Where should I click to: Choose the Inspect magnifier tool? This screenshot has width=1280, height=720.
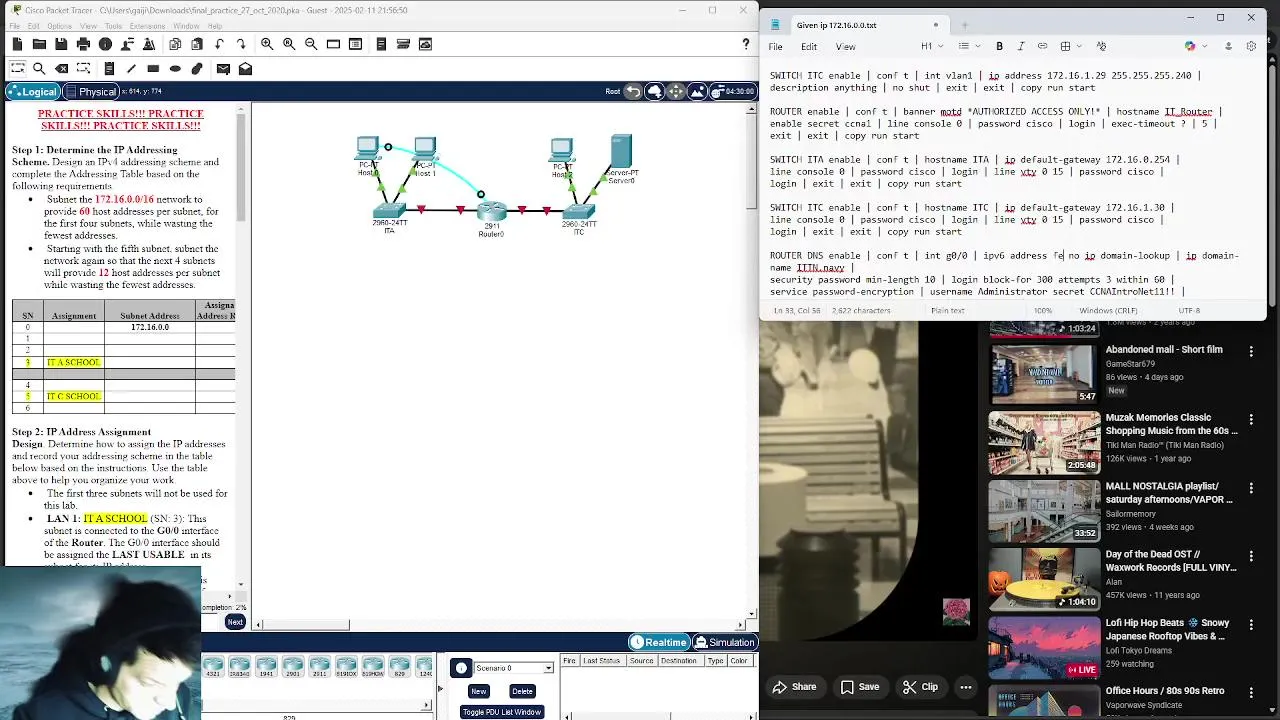39,69
